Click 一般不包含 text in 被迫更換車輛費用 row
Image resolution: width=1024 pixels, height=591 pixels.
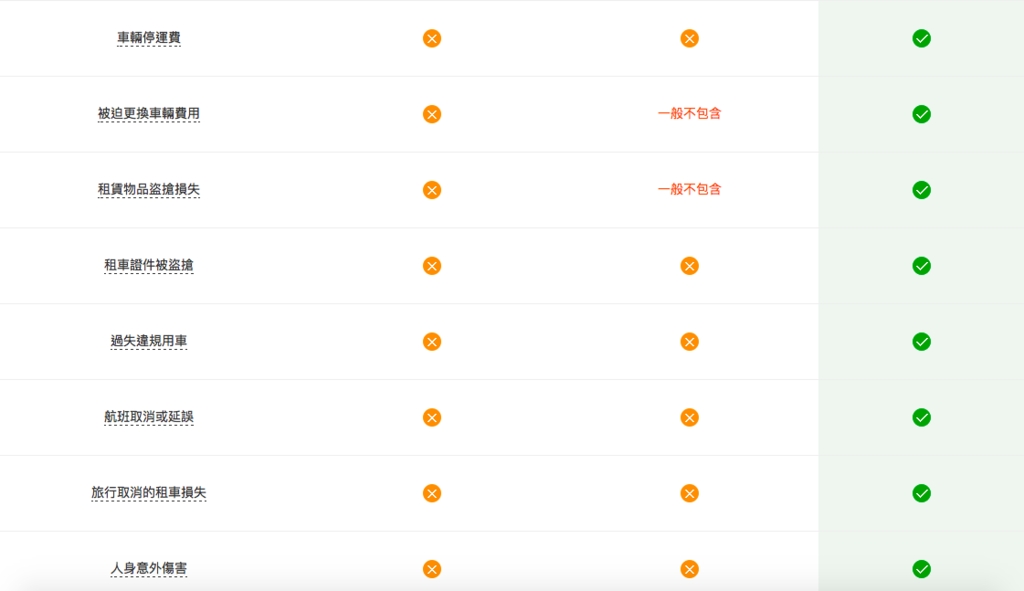click(x=690, y=114)
